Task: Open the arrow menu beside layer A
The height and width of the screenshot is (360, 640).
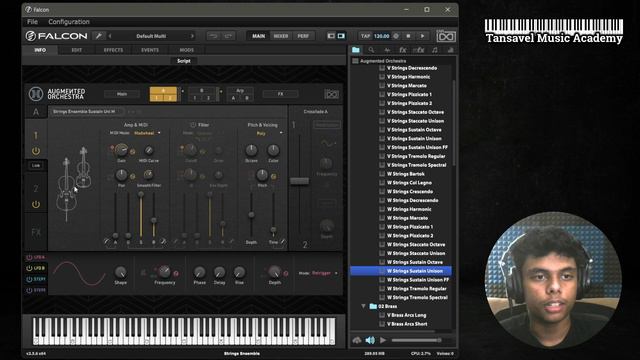Action: [x=182, y=91]
